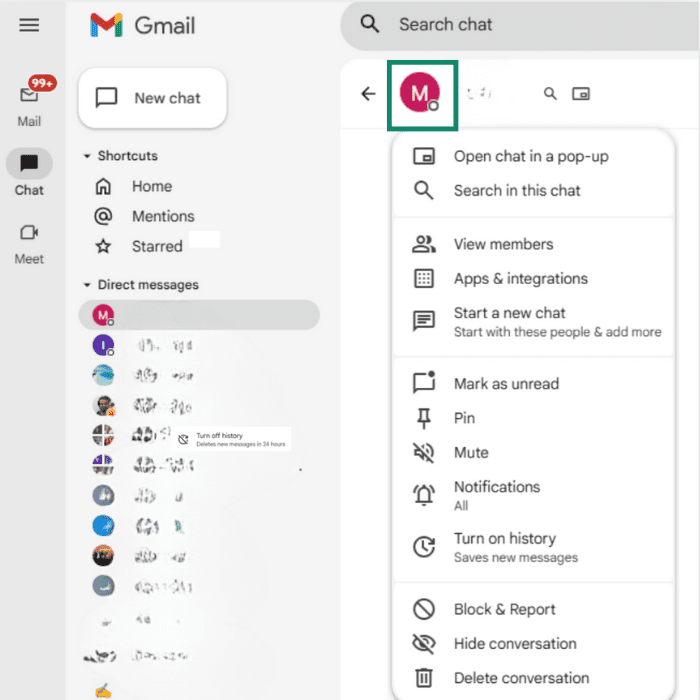This screenshot has height=700, width=700.
Task: Select the highlighted M direct message row
Action: pos(199,315)
